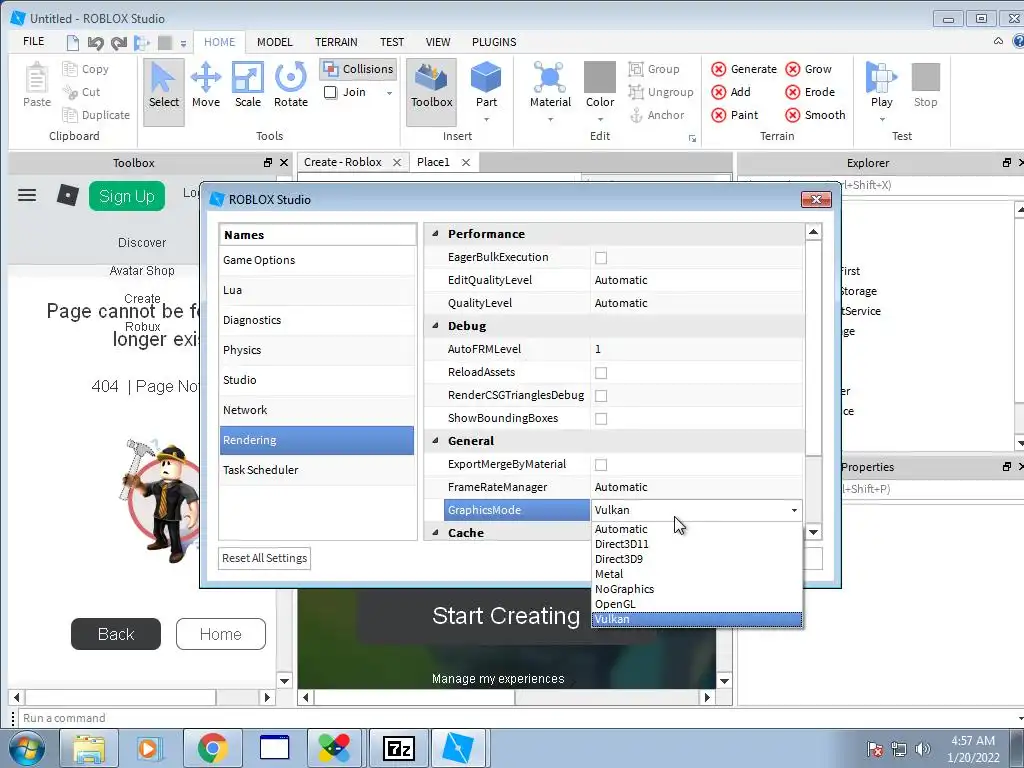Open the Color dropdown arrow

tap(600, 120)
